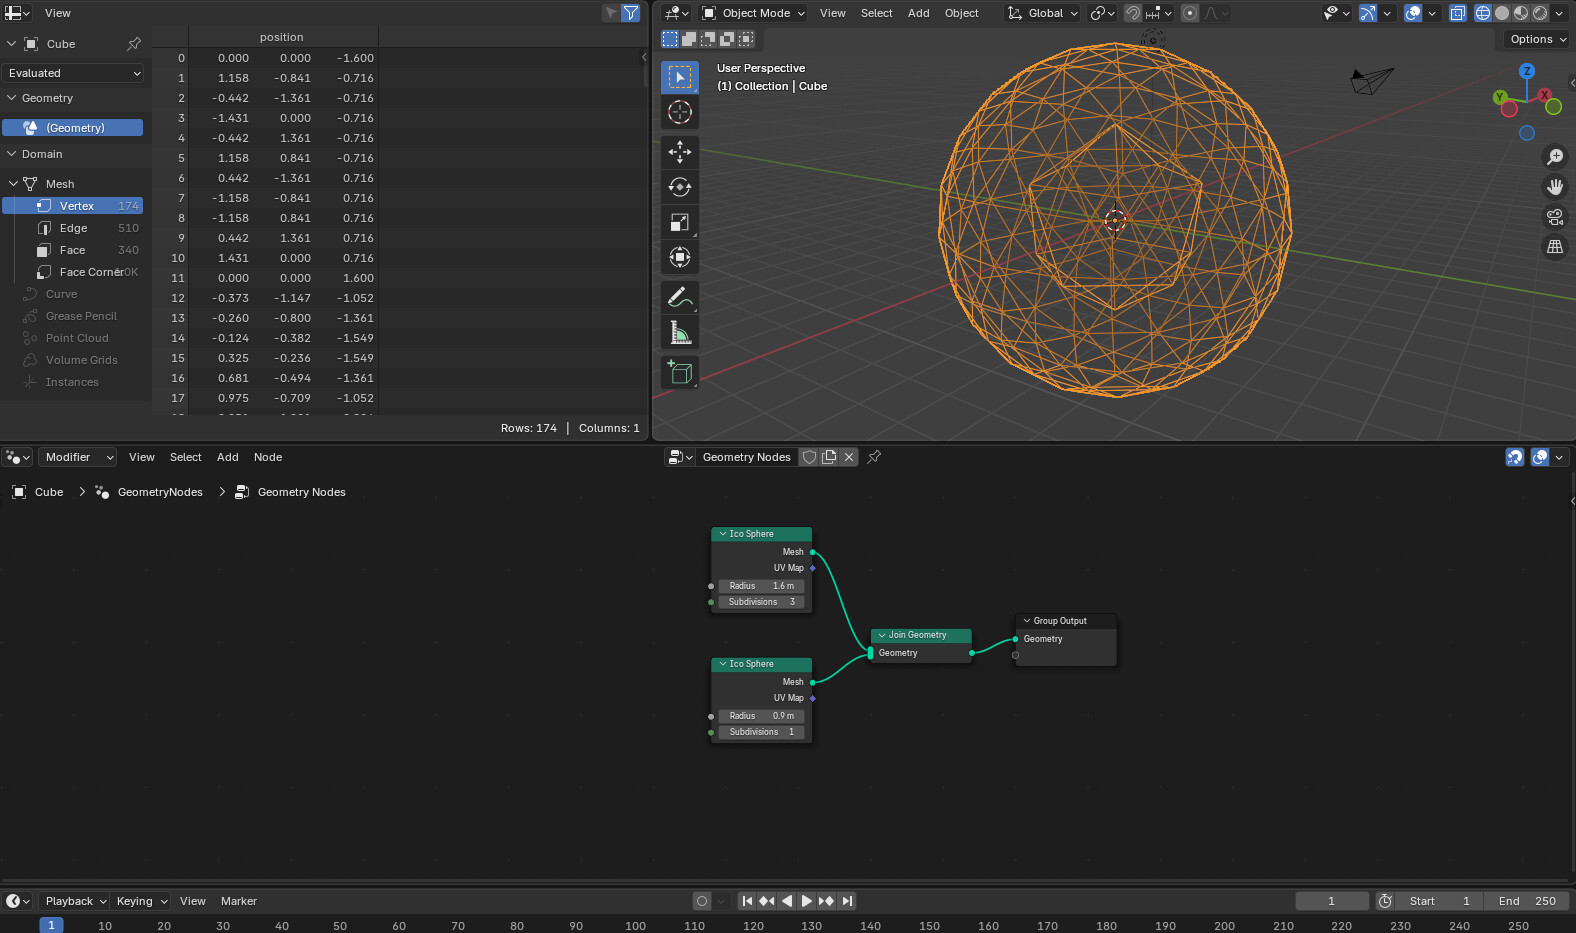The image size is (1576, 933).
Task: Collapse the Join Geometry node
Action: tap(882, 635)
